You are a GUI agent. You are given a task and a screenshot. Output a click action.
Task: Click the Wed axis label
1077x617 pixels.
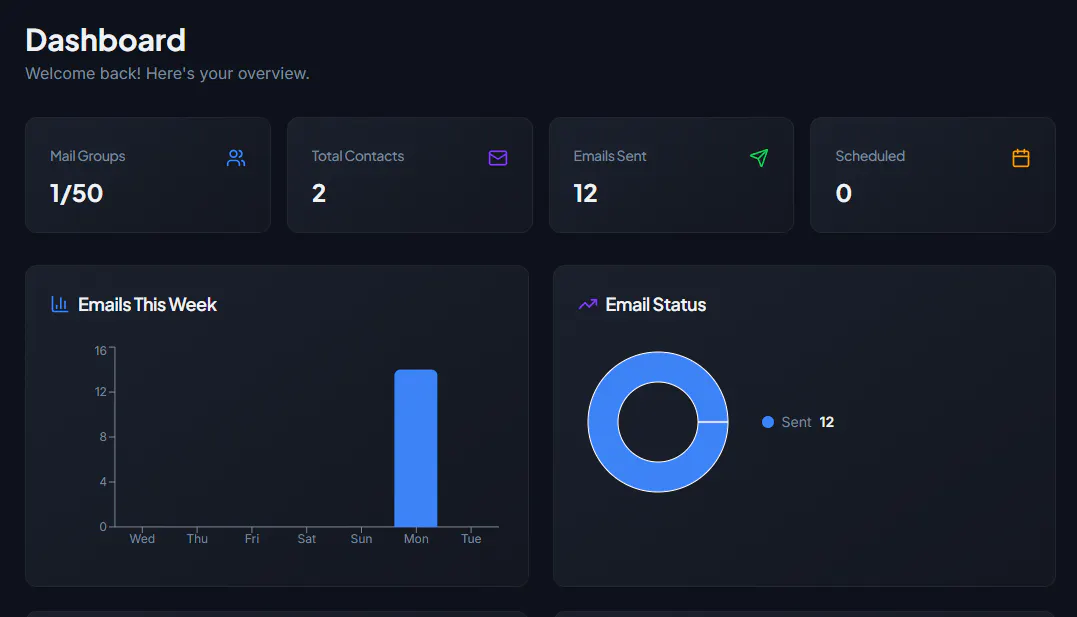(142, 539)
